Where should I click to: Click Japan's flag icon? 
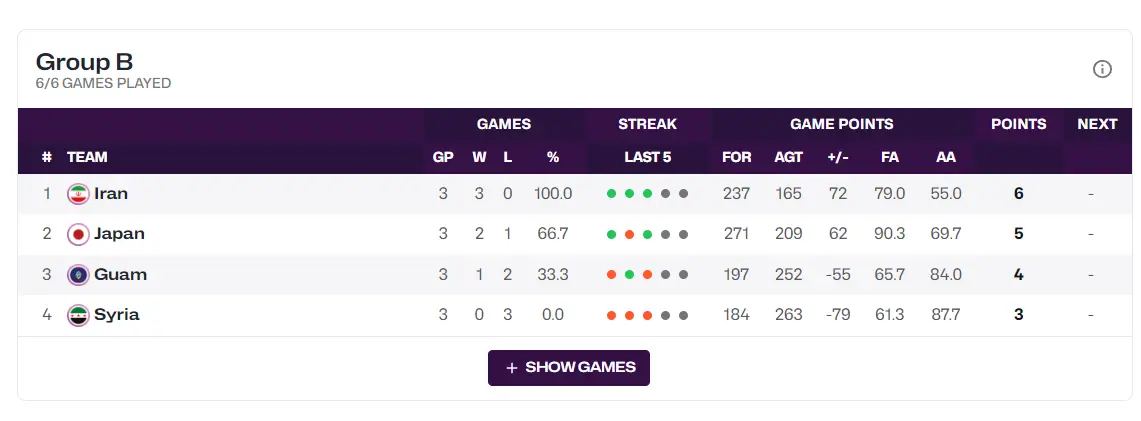click(x=78, y=234)
